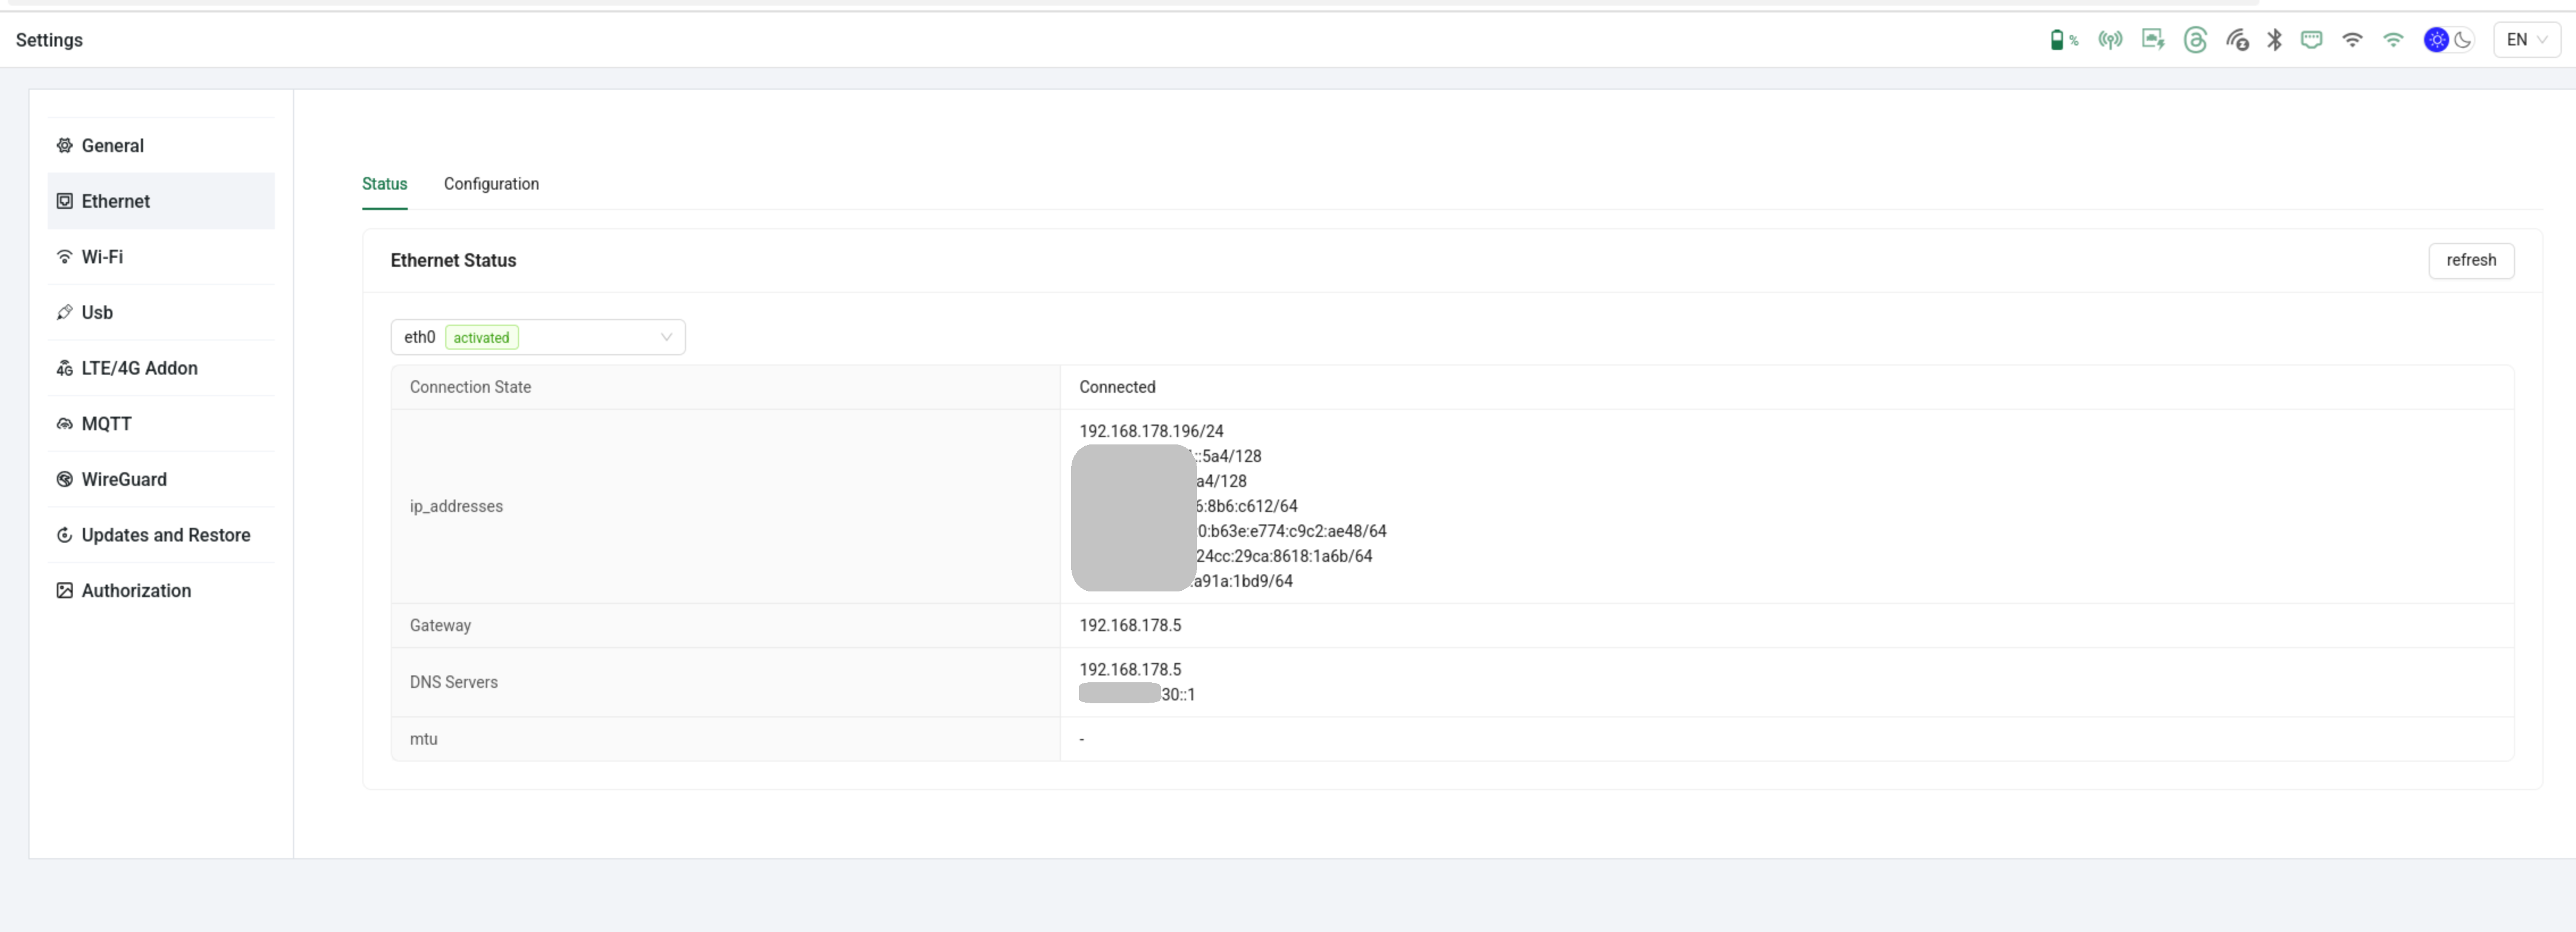Click the green Wi-Fi status icon
Viewport: 2576px width, 932px height.
tap(2393, 40)
